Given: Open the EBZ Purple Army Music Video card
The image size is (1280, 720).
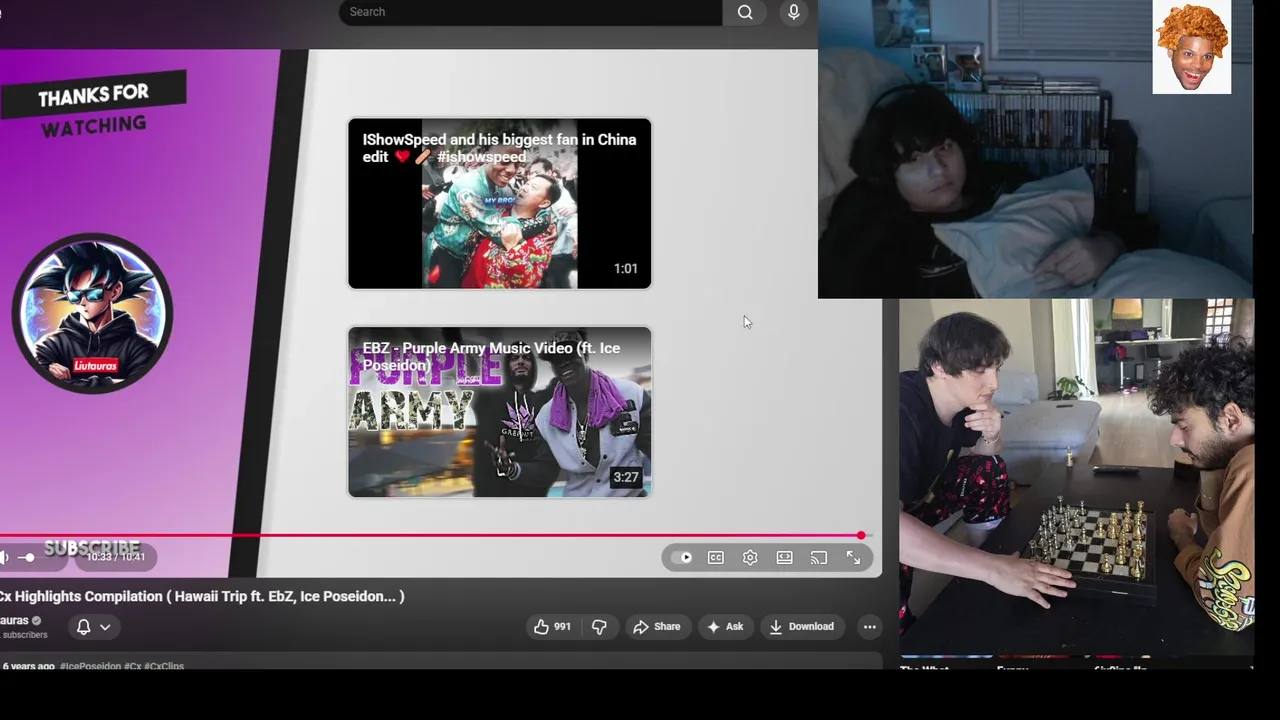Looking at the screenshot, I should pyautogui.click(x=499, y=412).
